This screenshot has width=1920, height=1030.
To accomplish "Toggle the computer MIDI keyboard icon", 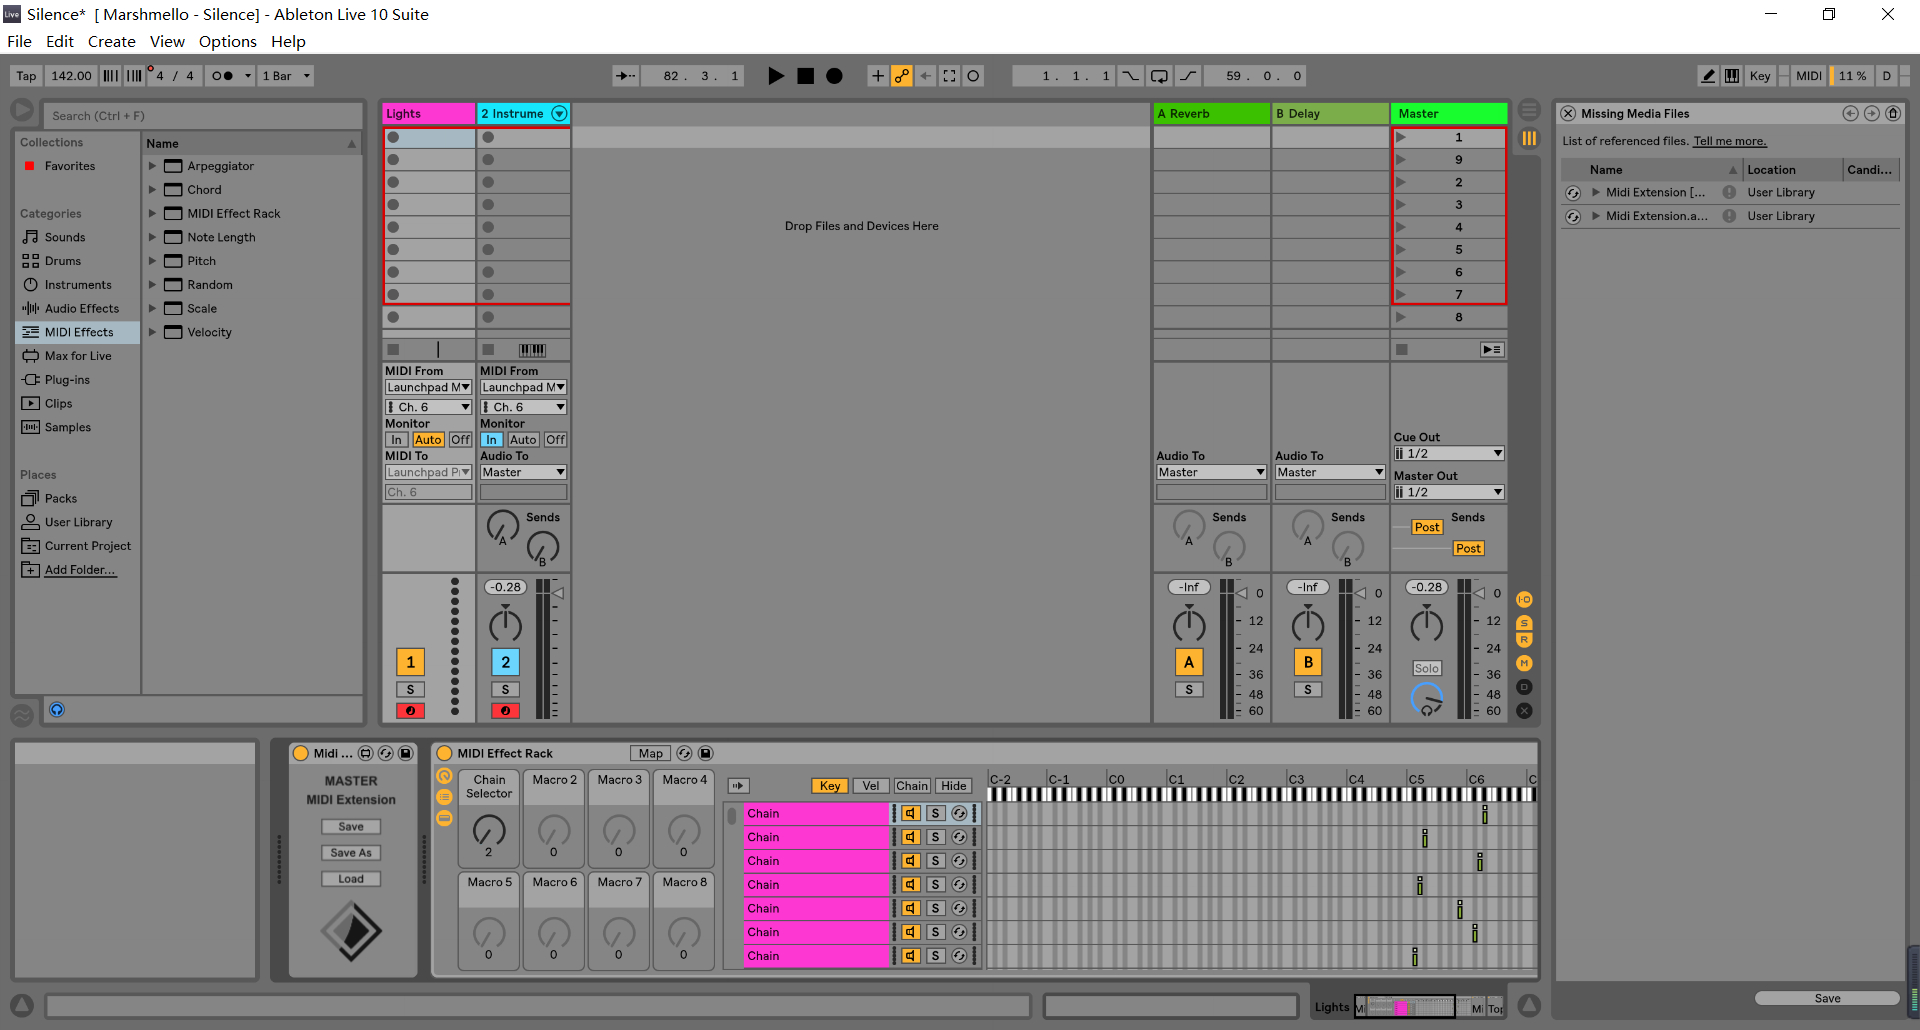I will (1731, 76).
